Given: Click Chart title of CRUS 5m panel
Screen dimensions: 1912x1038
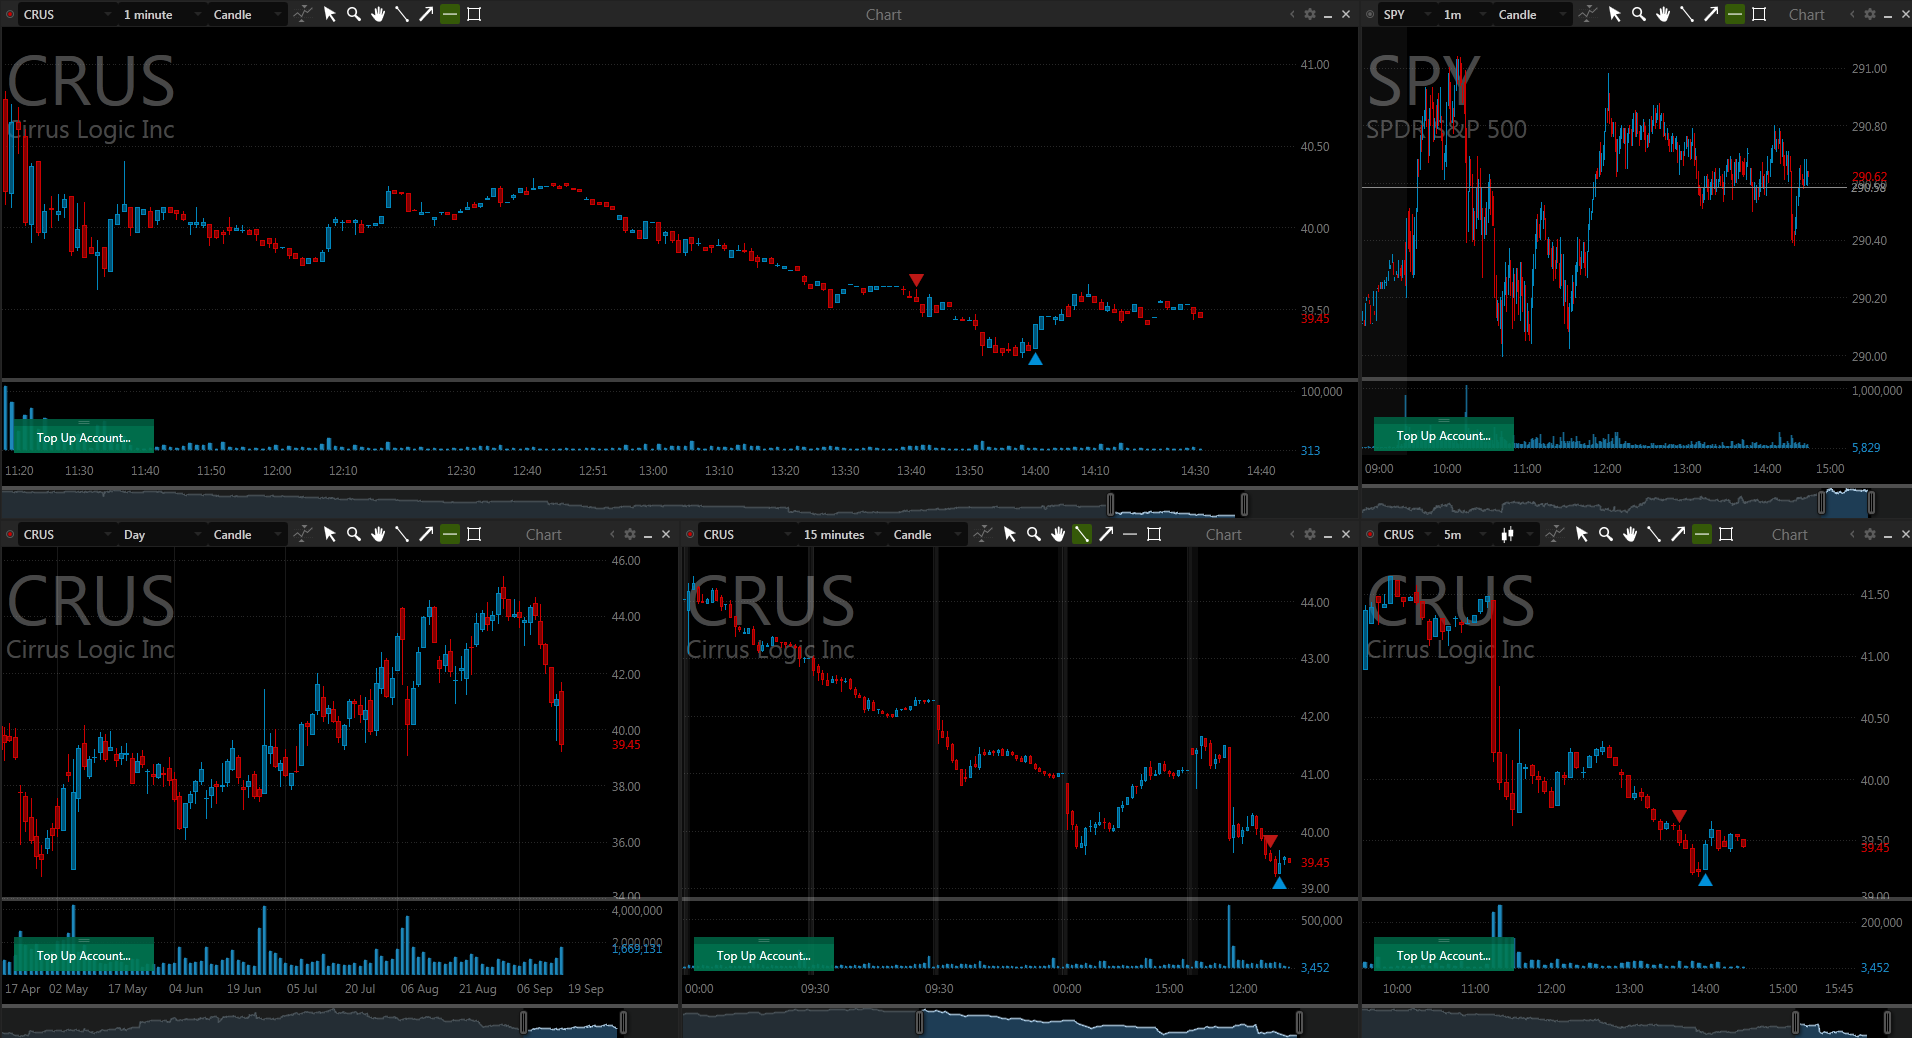Looking at the screenshot, I should (x=1789, y=534).
